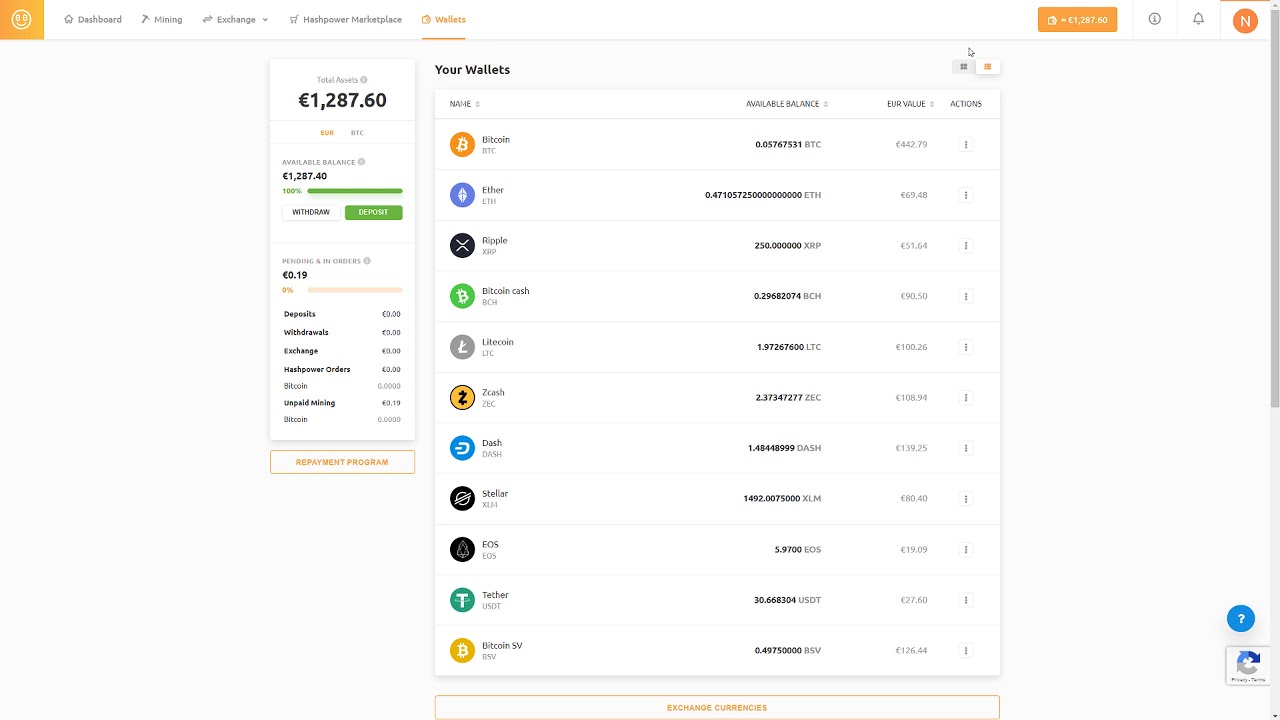Click the Exchange Currencies button
Image resolution: width=1280 pixels, height=720 pixels.
(x=717, y=707)
